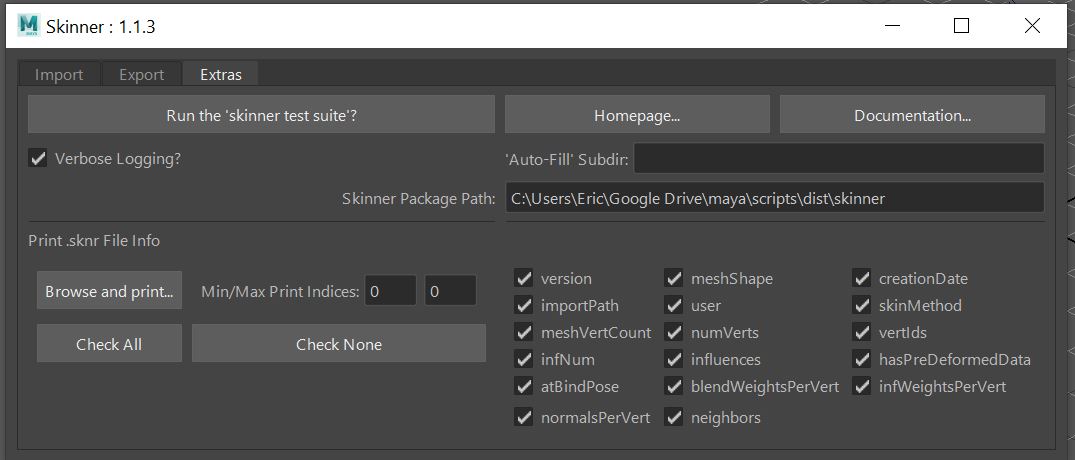This screenshot has height=460, width=1075.
Task: Click the Skinner Package Path field
Action: [x=775, y=198]
